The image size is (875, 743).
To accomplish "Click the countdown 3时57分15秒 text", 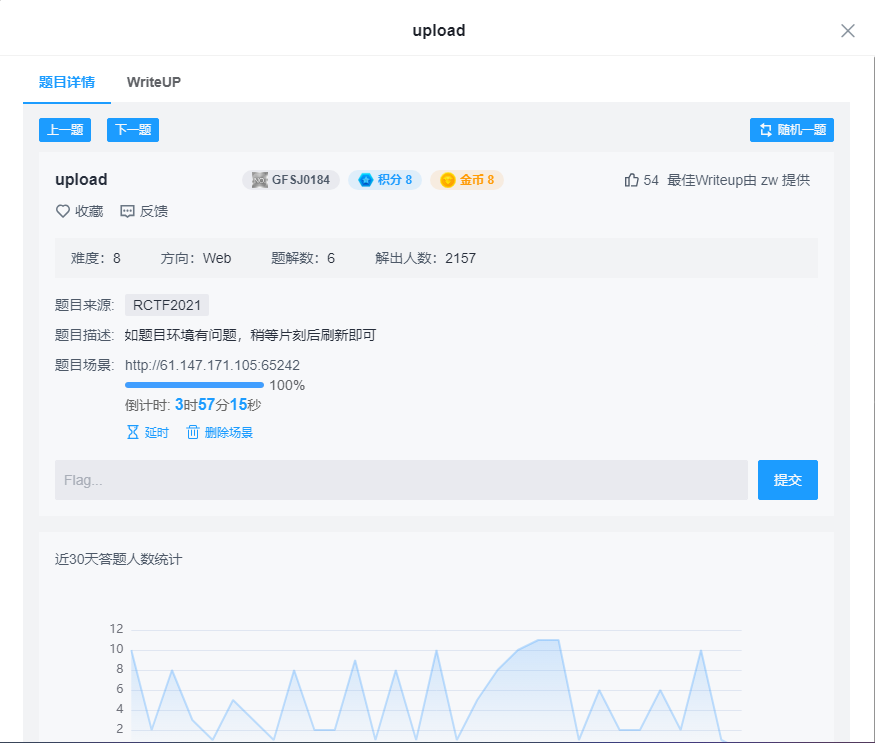I will coord(218,405).
